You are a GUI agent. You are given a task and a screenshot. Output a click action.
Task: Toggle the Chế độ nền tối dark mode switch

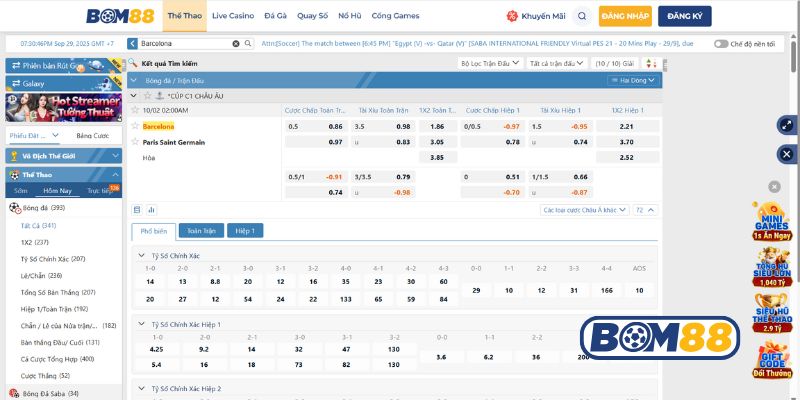(720, 44)
